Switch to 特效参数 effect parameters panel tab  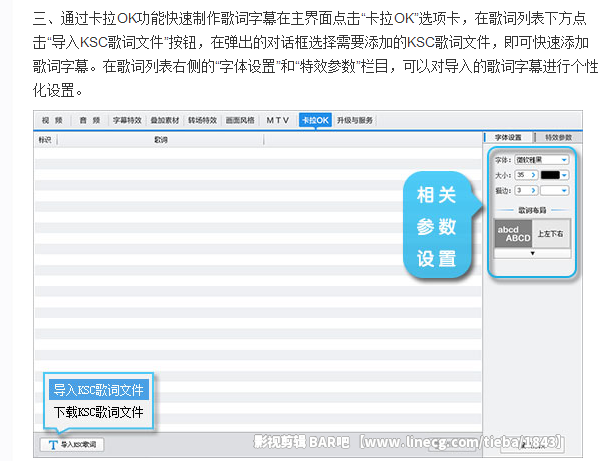coord(558,136)
